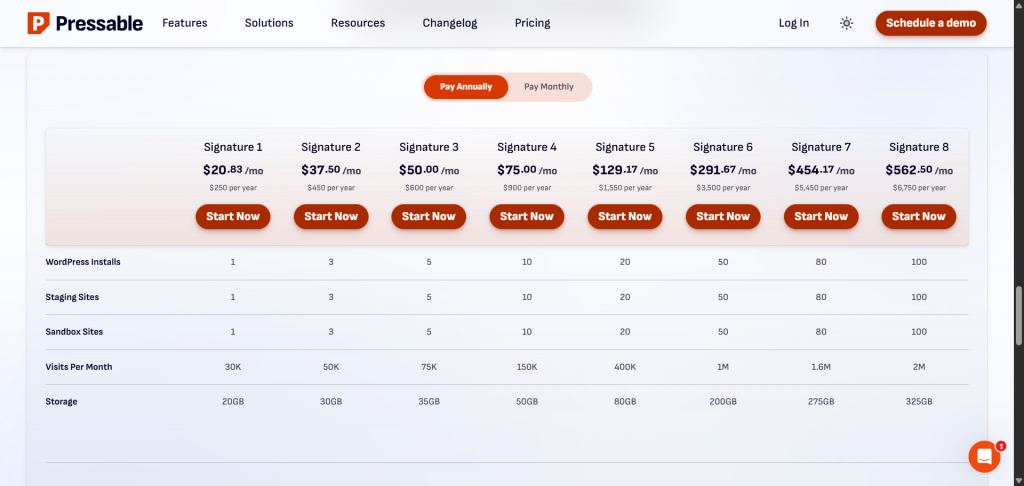Click the page vertical scrollbar thumb
The image size is (1024, 486).
coord(1019,316)
